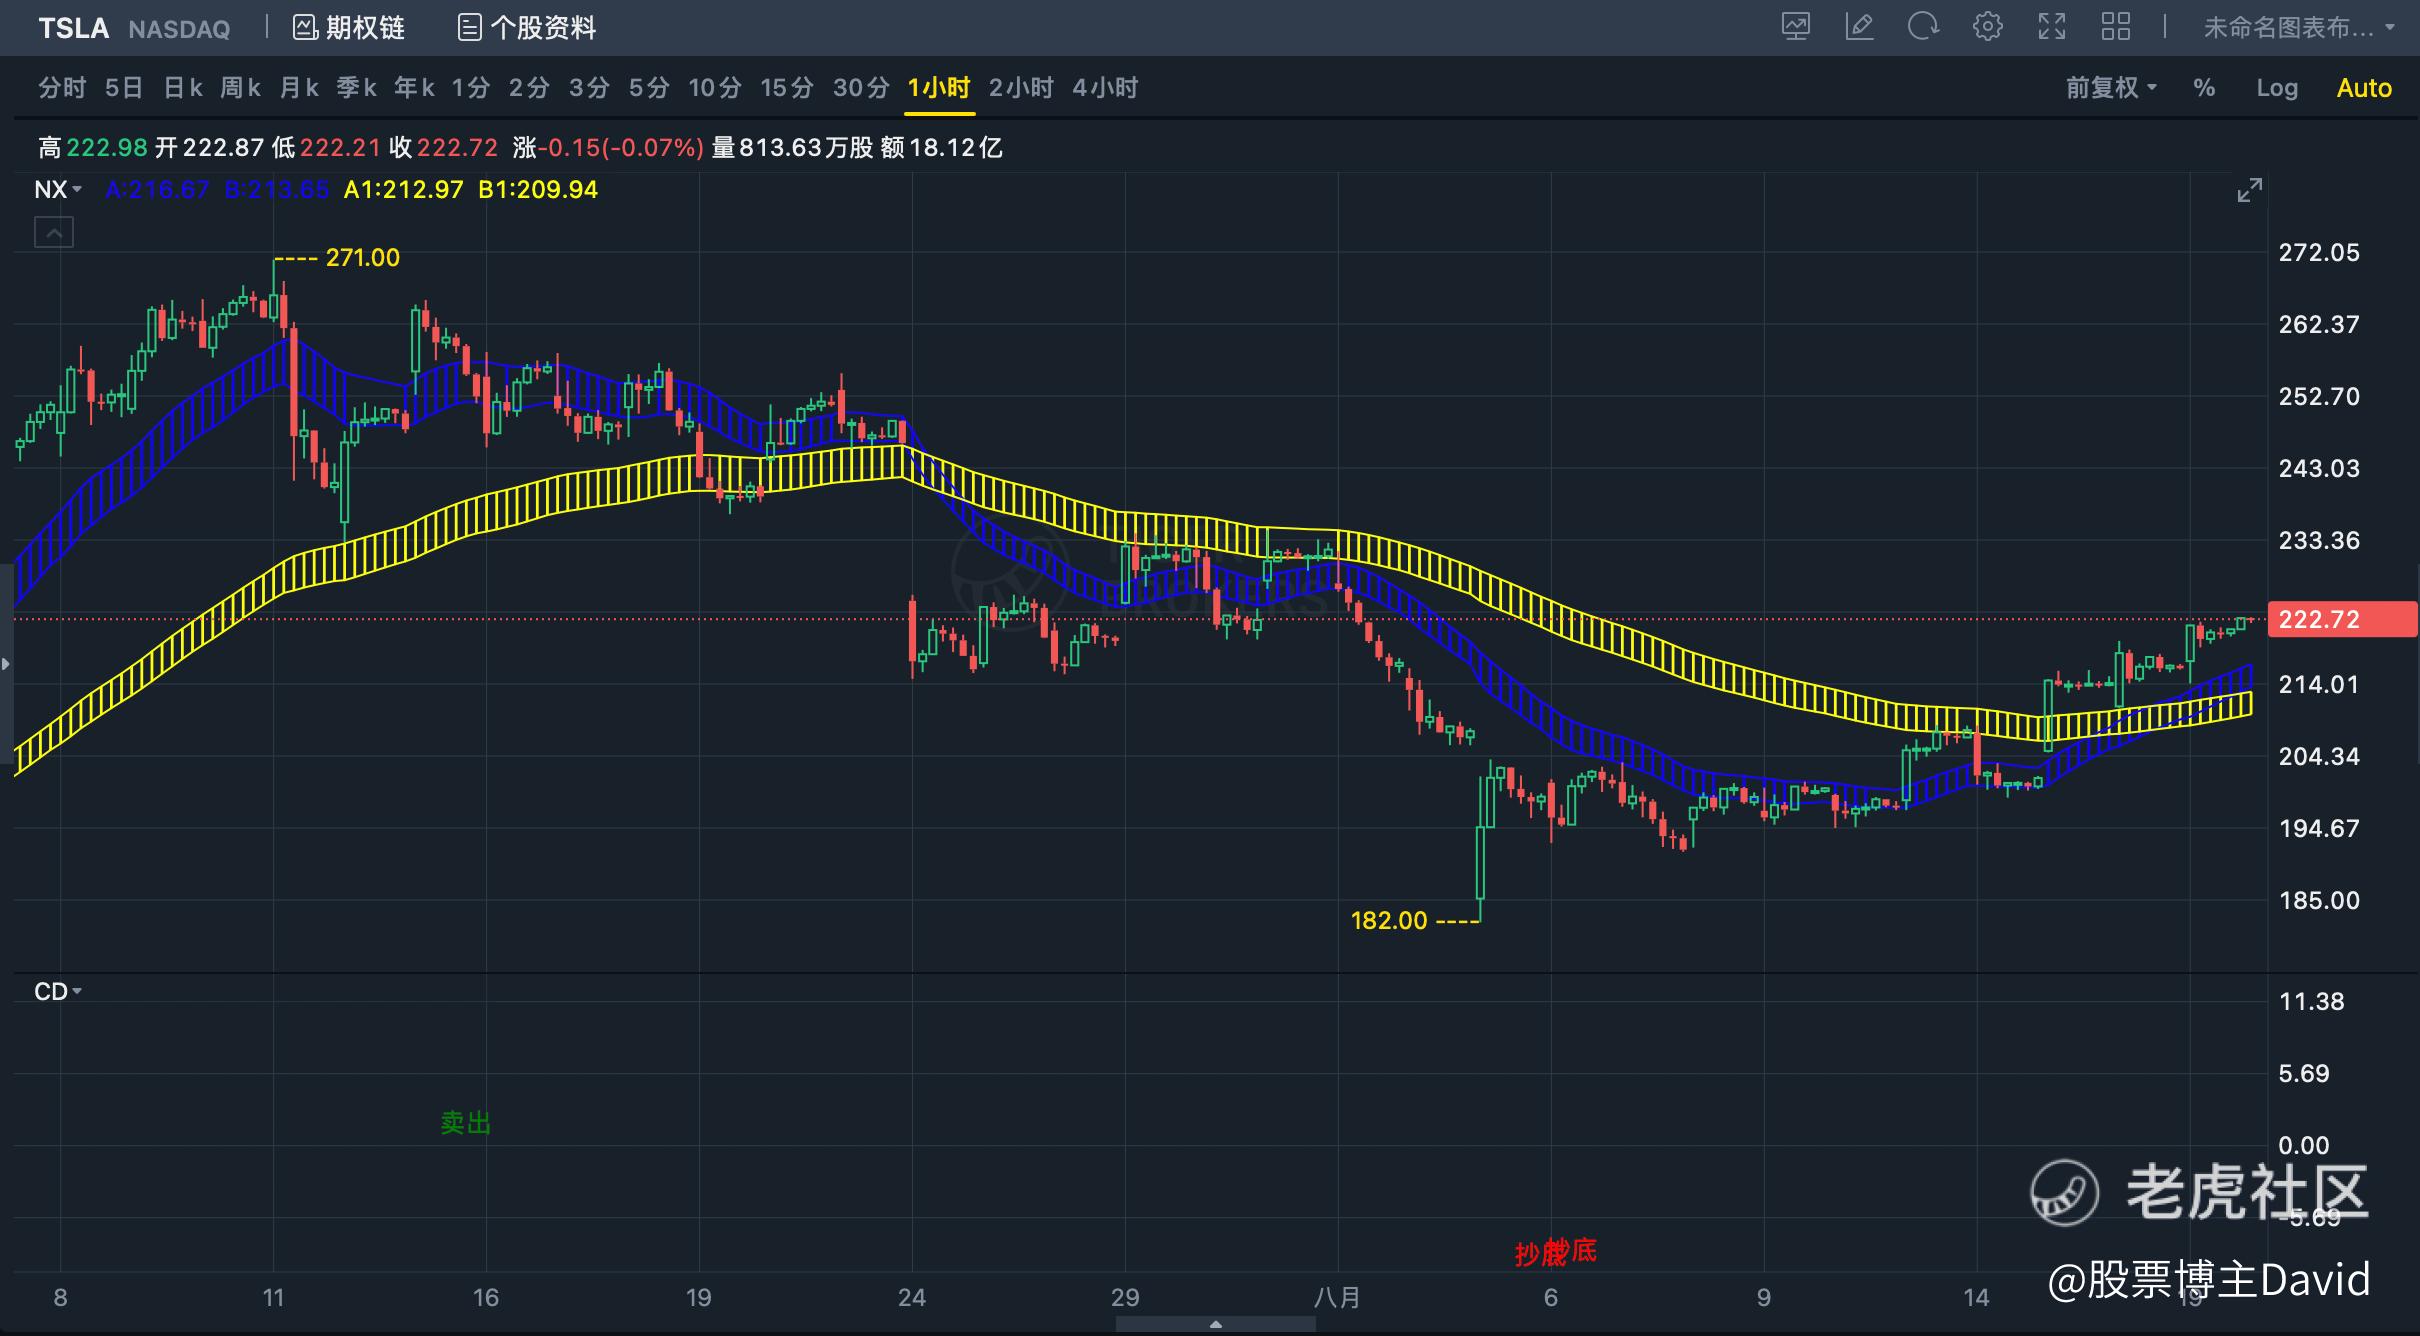This screenshot has height=1336, width=2420.
Task: Toggle Auto scale mode
Action: pyautogui.click(x=2364, y=88)
